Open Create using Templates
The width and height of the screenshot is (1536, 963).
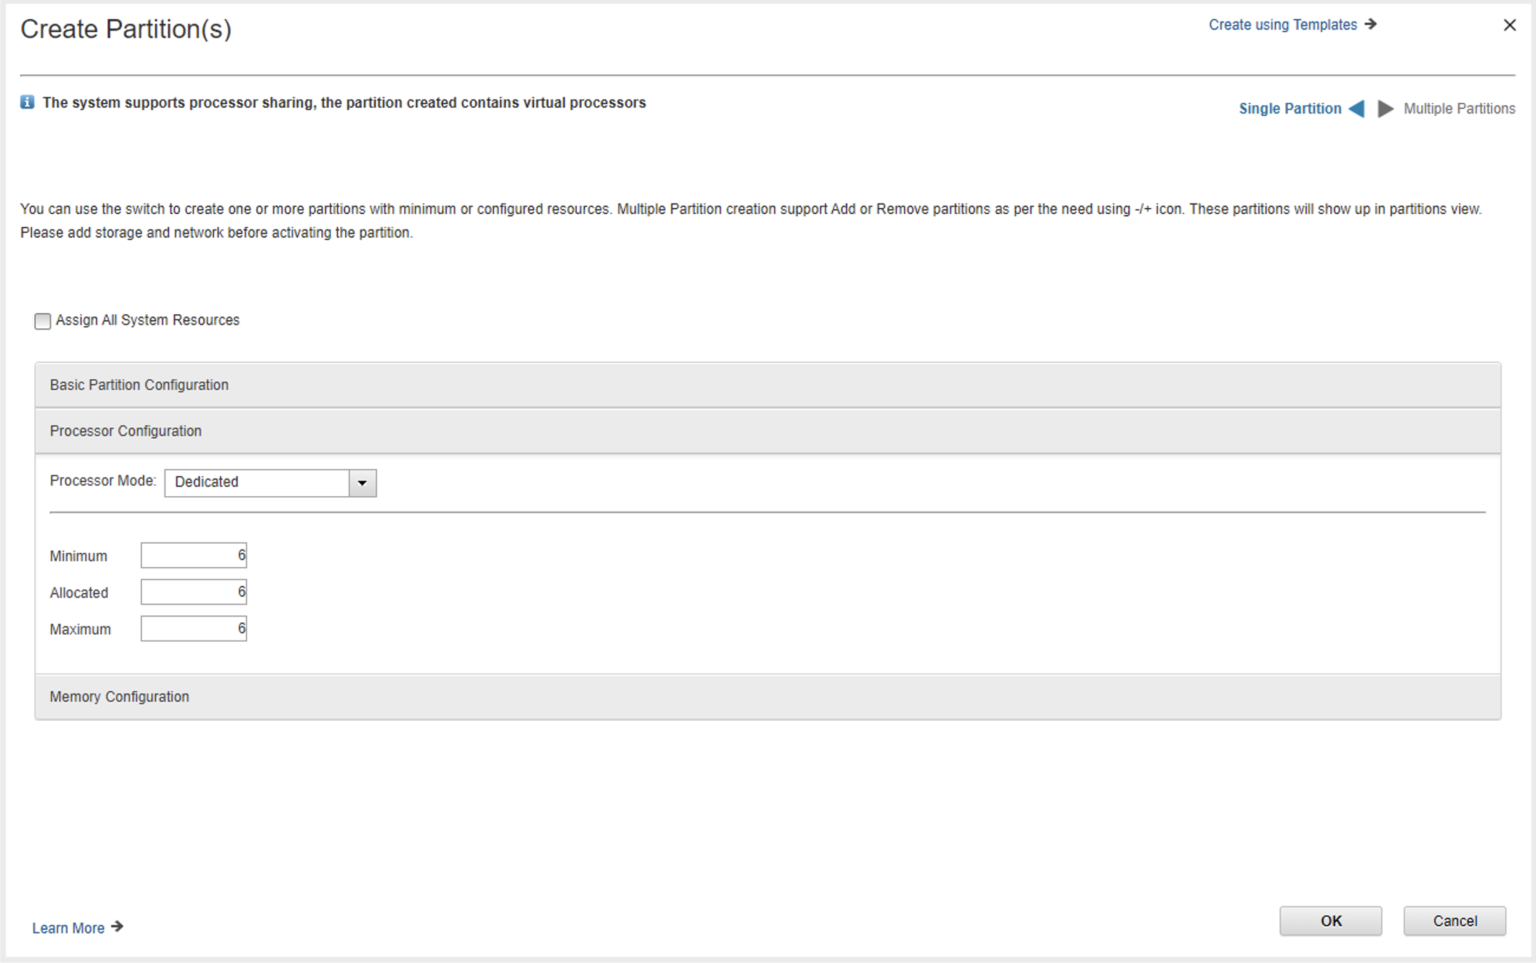(1283, 24)
